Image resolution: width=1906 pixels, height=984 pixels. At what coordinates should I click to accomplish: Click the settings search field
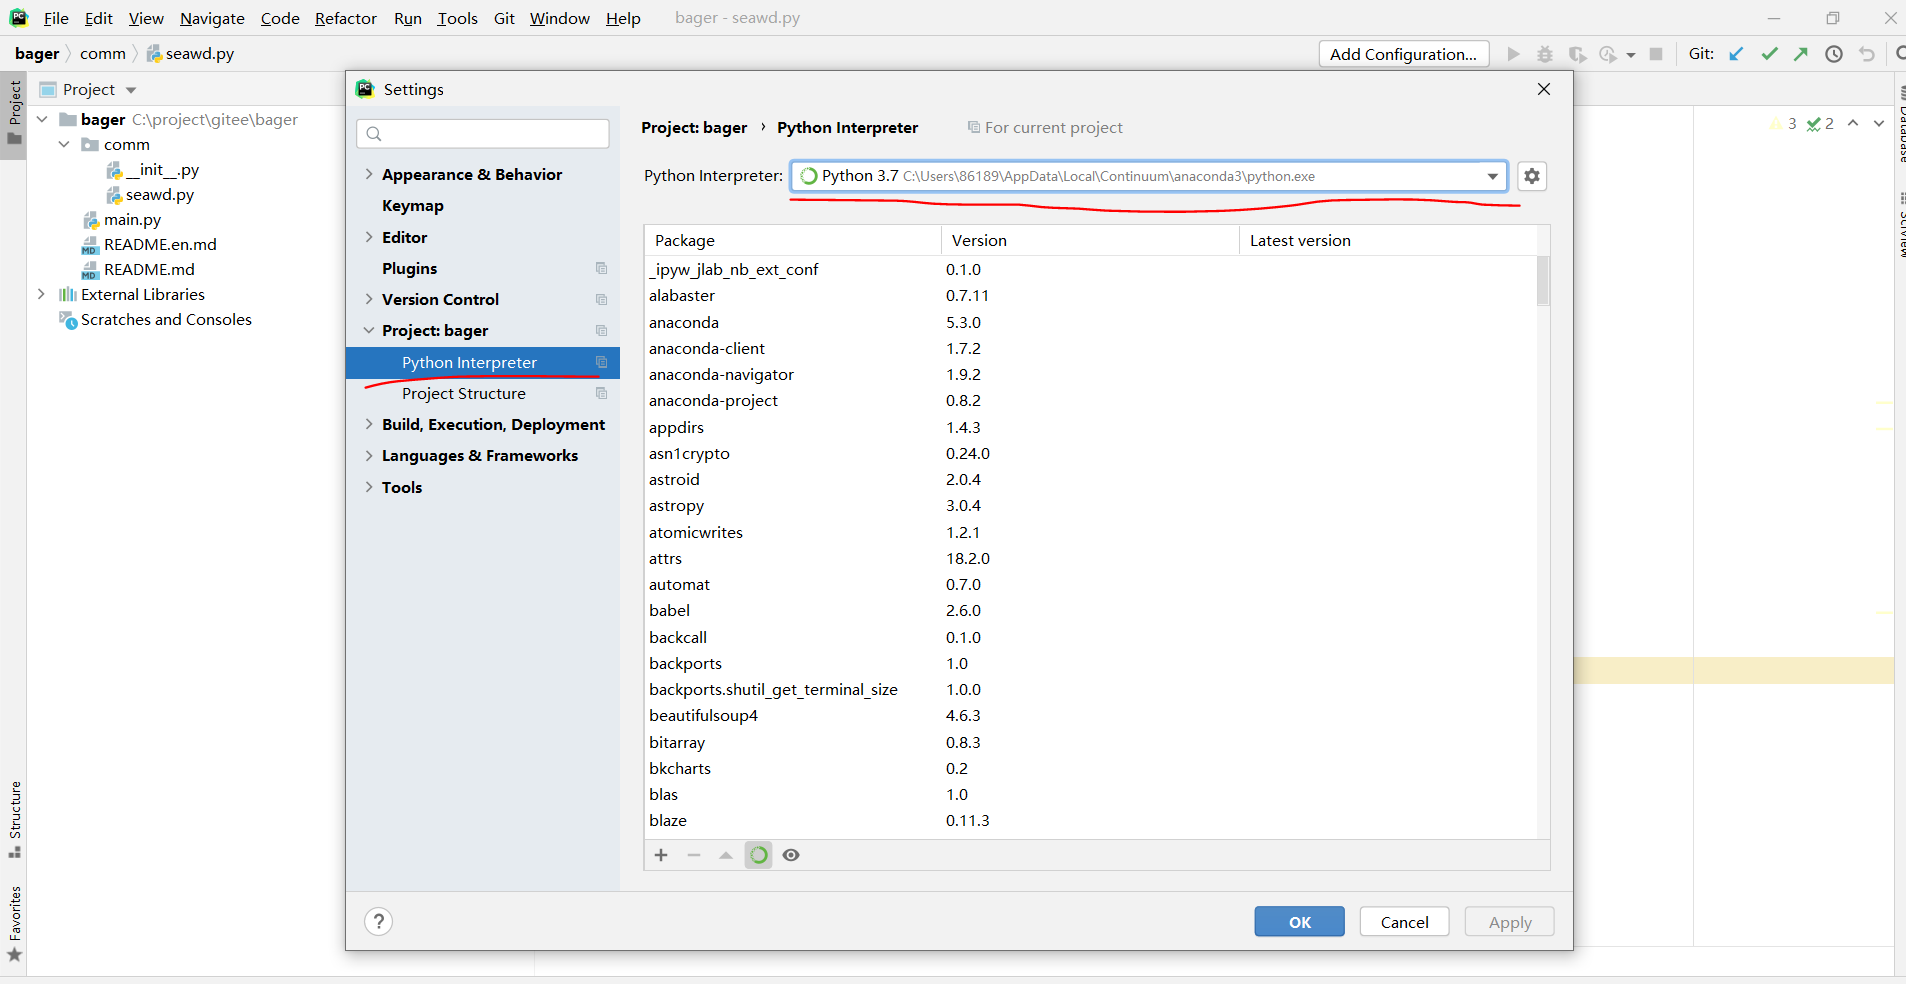coord(483,133)
